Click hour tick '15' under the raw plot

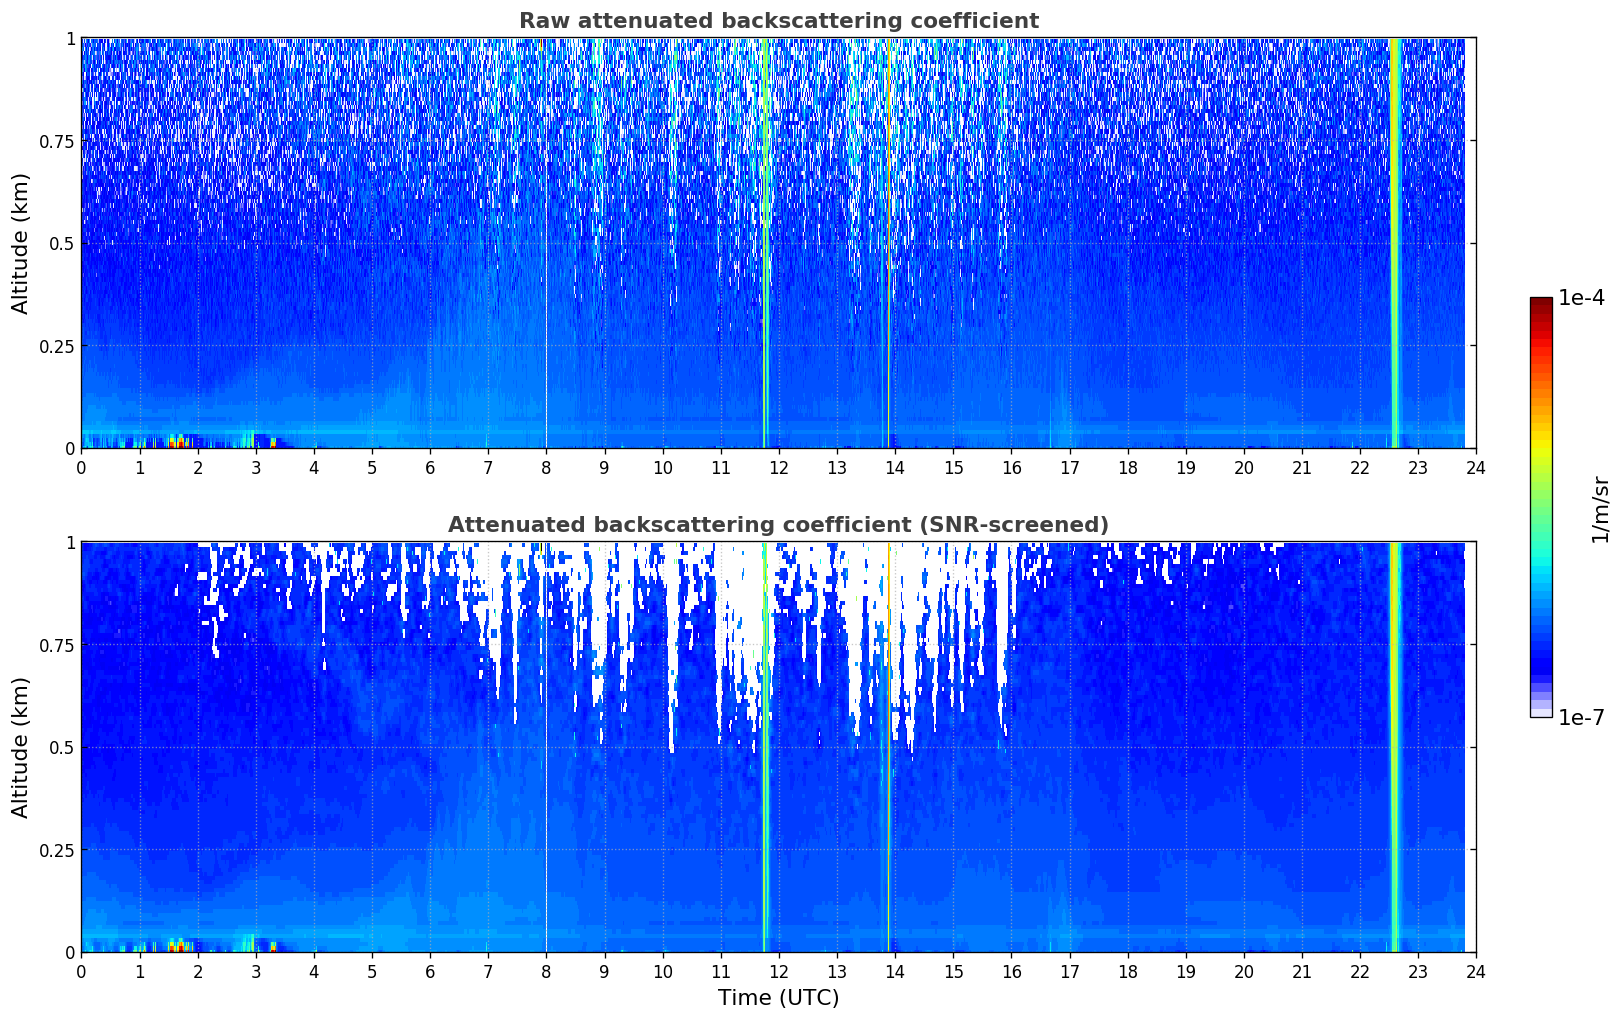coord(953,467)
